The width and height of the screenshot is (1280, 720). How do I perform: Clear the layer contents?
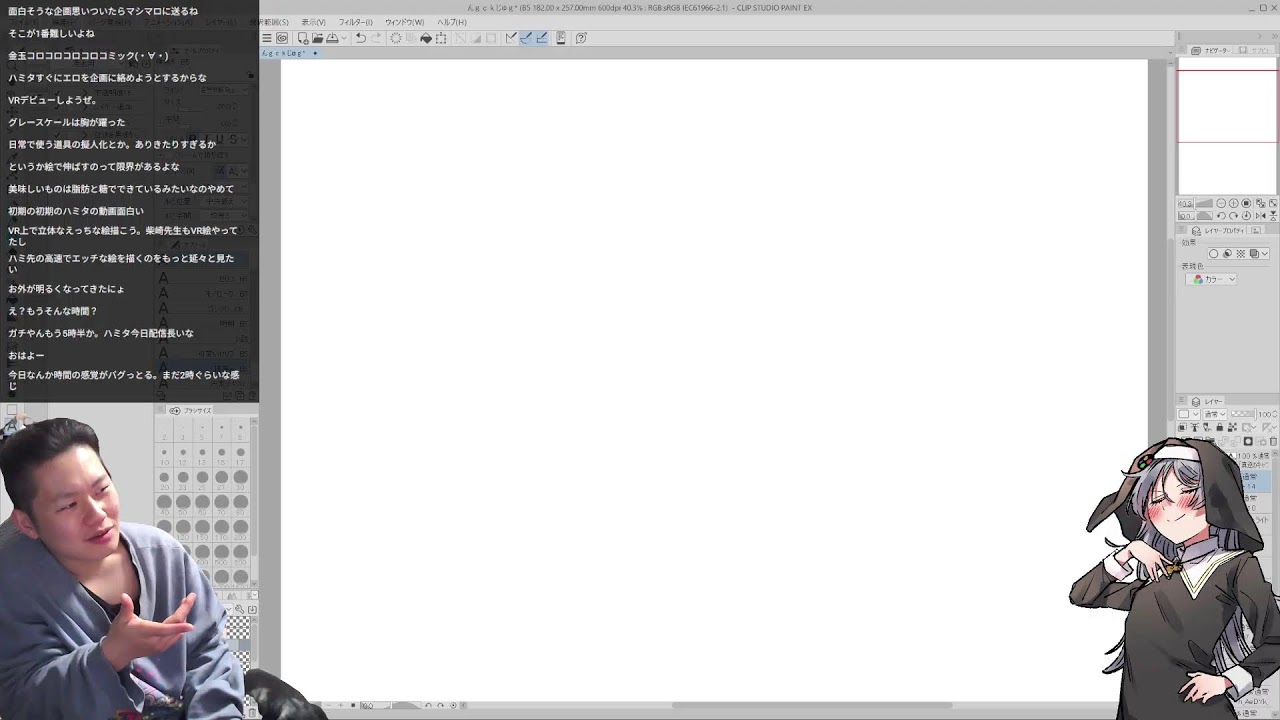396,38
